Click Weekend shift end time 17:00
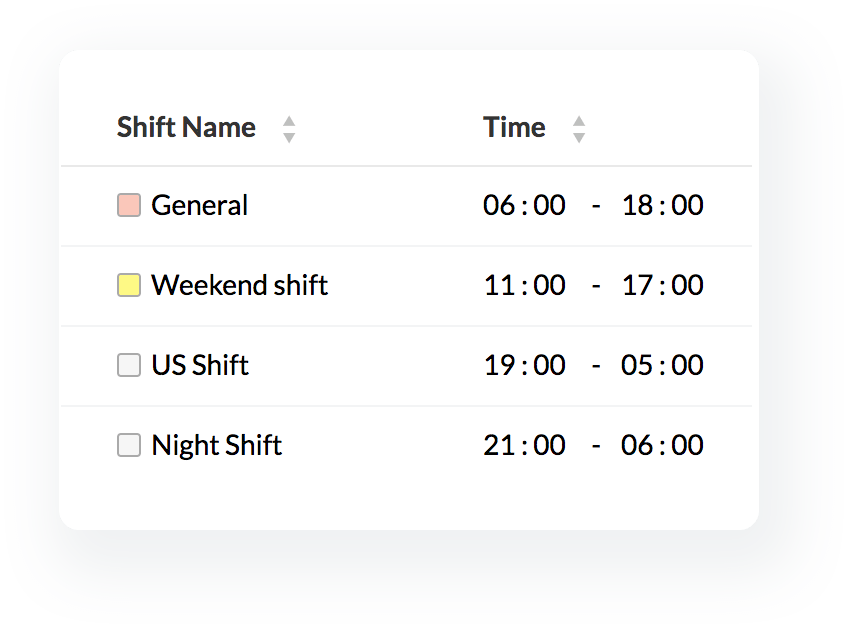Image resolution: width=848 pixels, height=628 pixels. pos(662,286)
